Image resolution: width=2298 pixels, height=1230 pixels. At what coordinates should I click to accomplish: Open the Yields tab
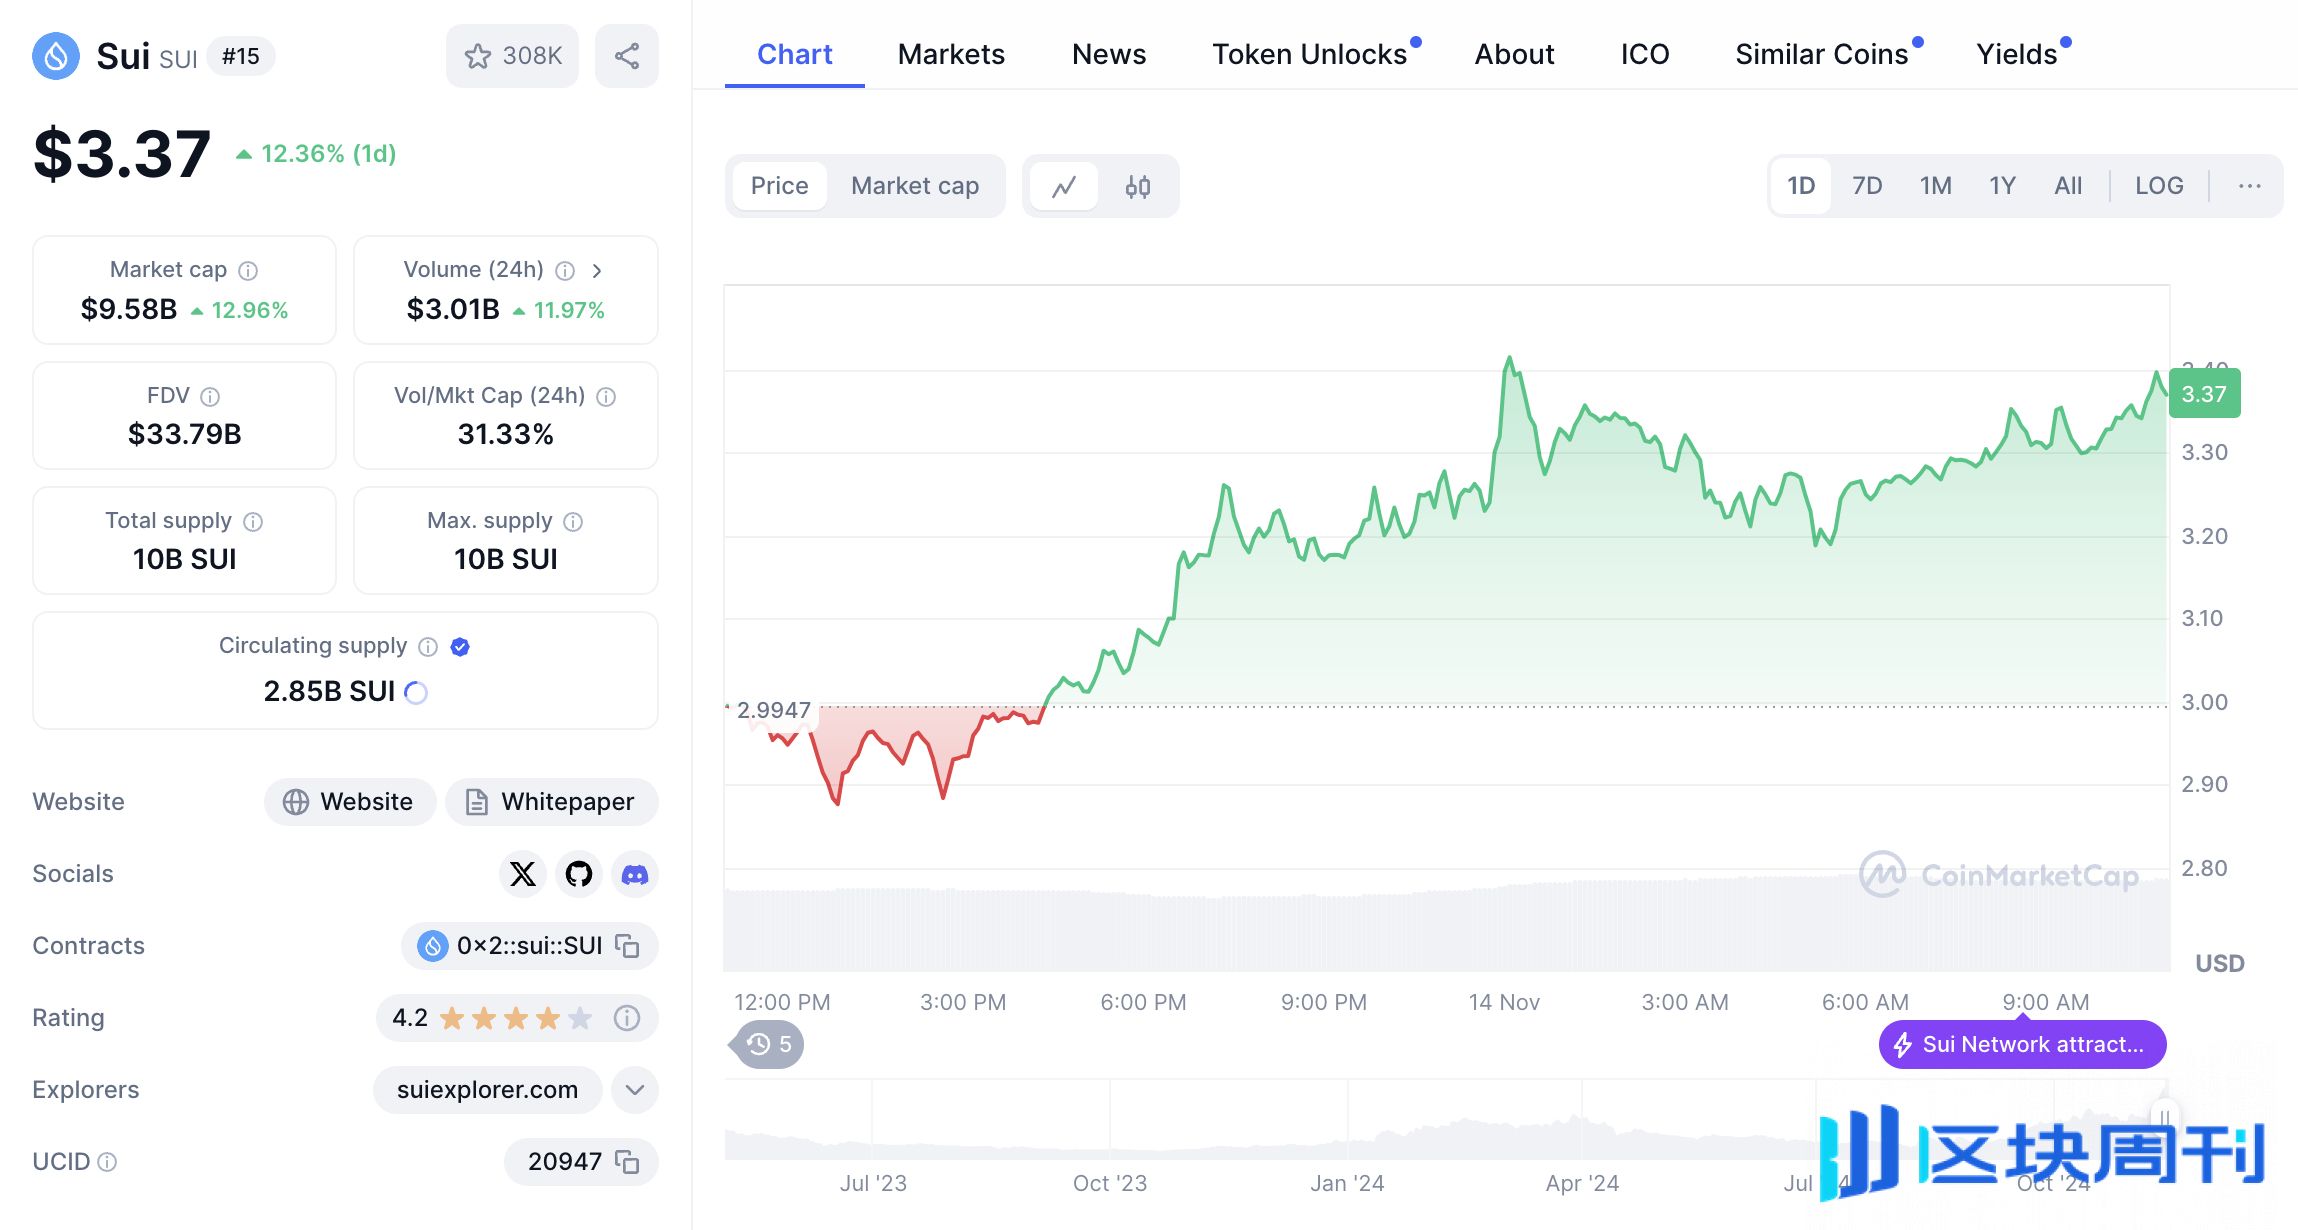2017,54
